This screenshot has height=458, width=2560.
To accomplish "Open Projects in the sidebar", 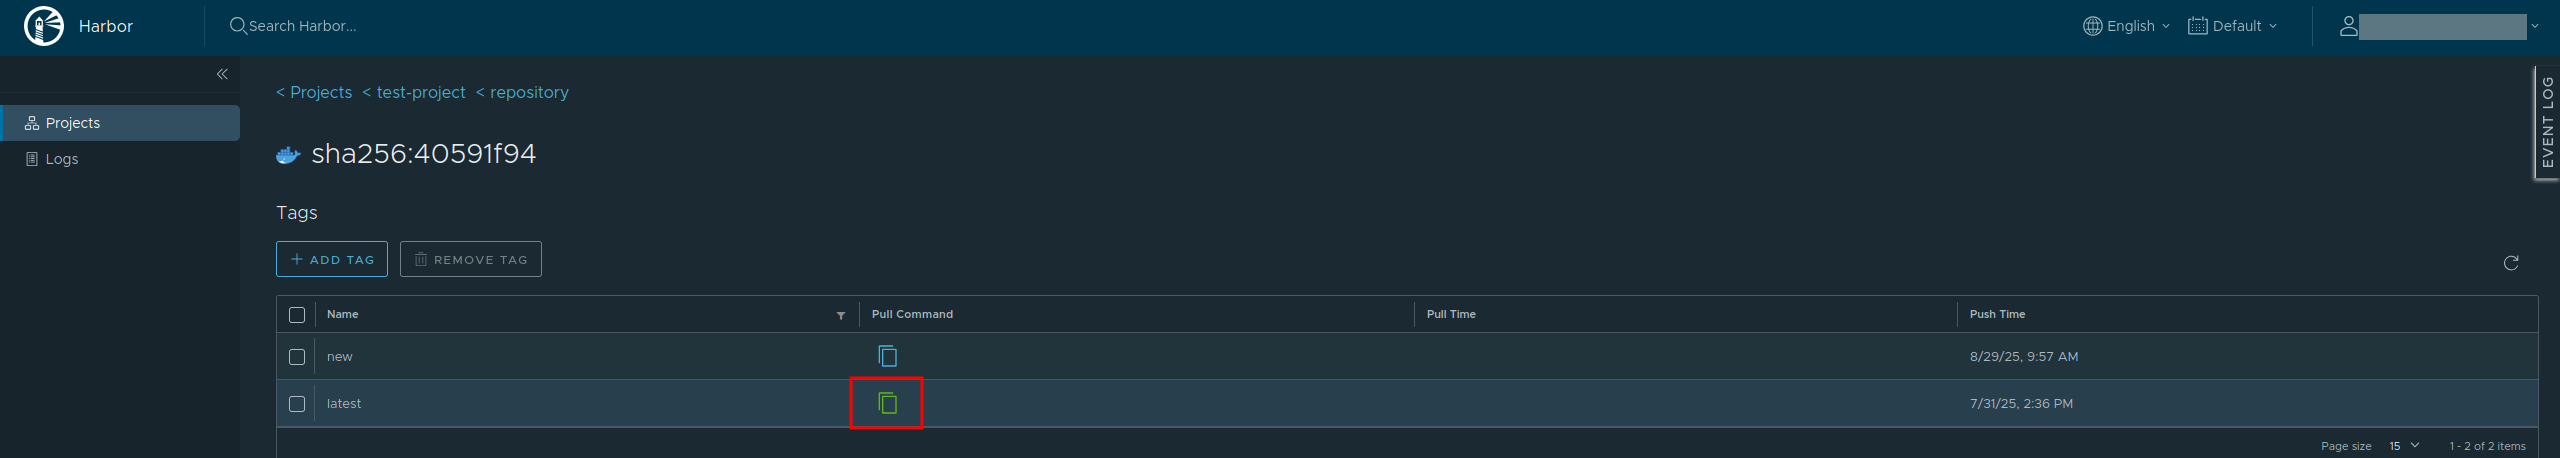I will 73,123.
